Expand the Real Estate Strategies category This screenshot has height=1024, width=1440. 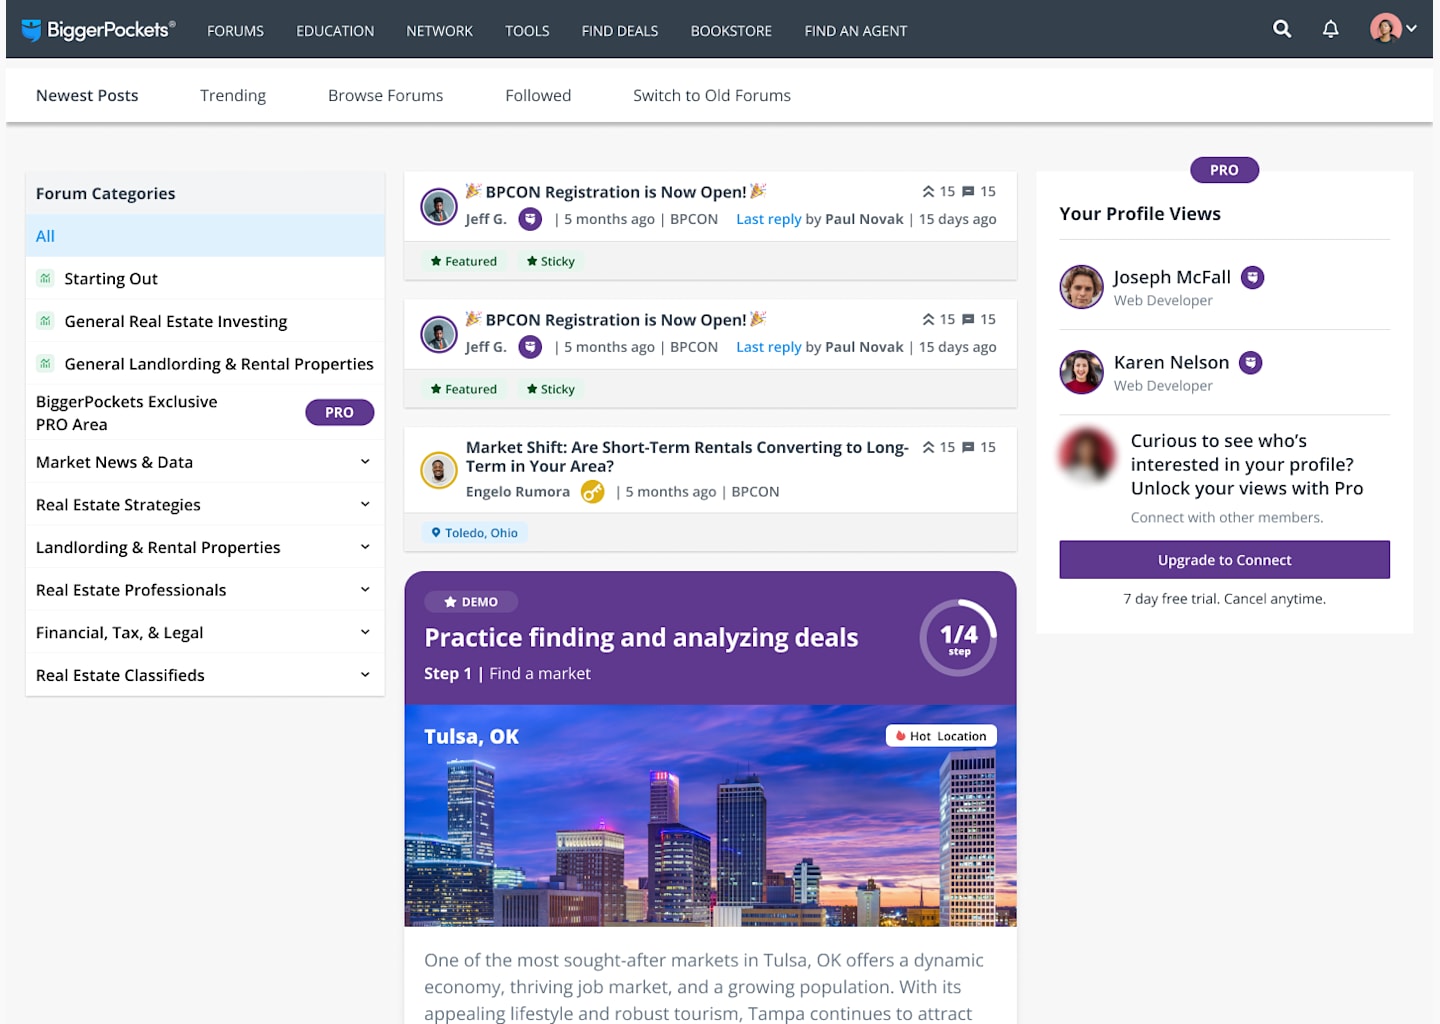tap(365, 504)
